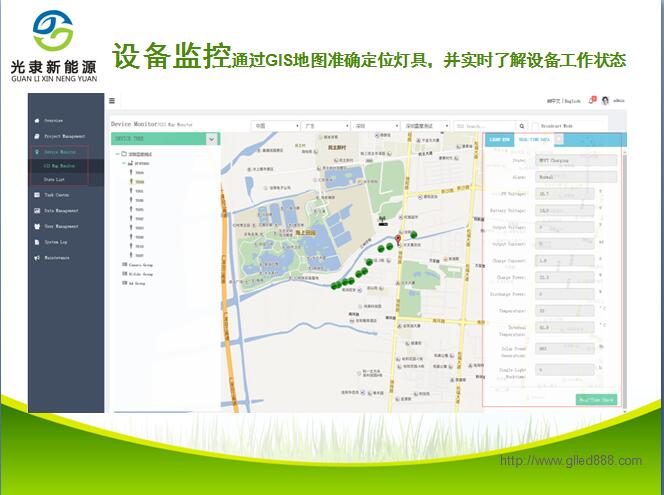Screen dimensions: 664x495
Task: Click the PV Voltage value field
Action: click(x=564, y=194)
